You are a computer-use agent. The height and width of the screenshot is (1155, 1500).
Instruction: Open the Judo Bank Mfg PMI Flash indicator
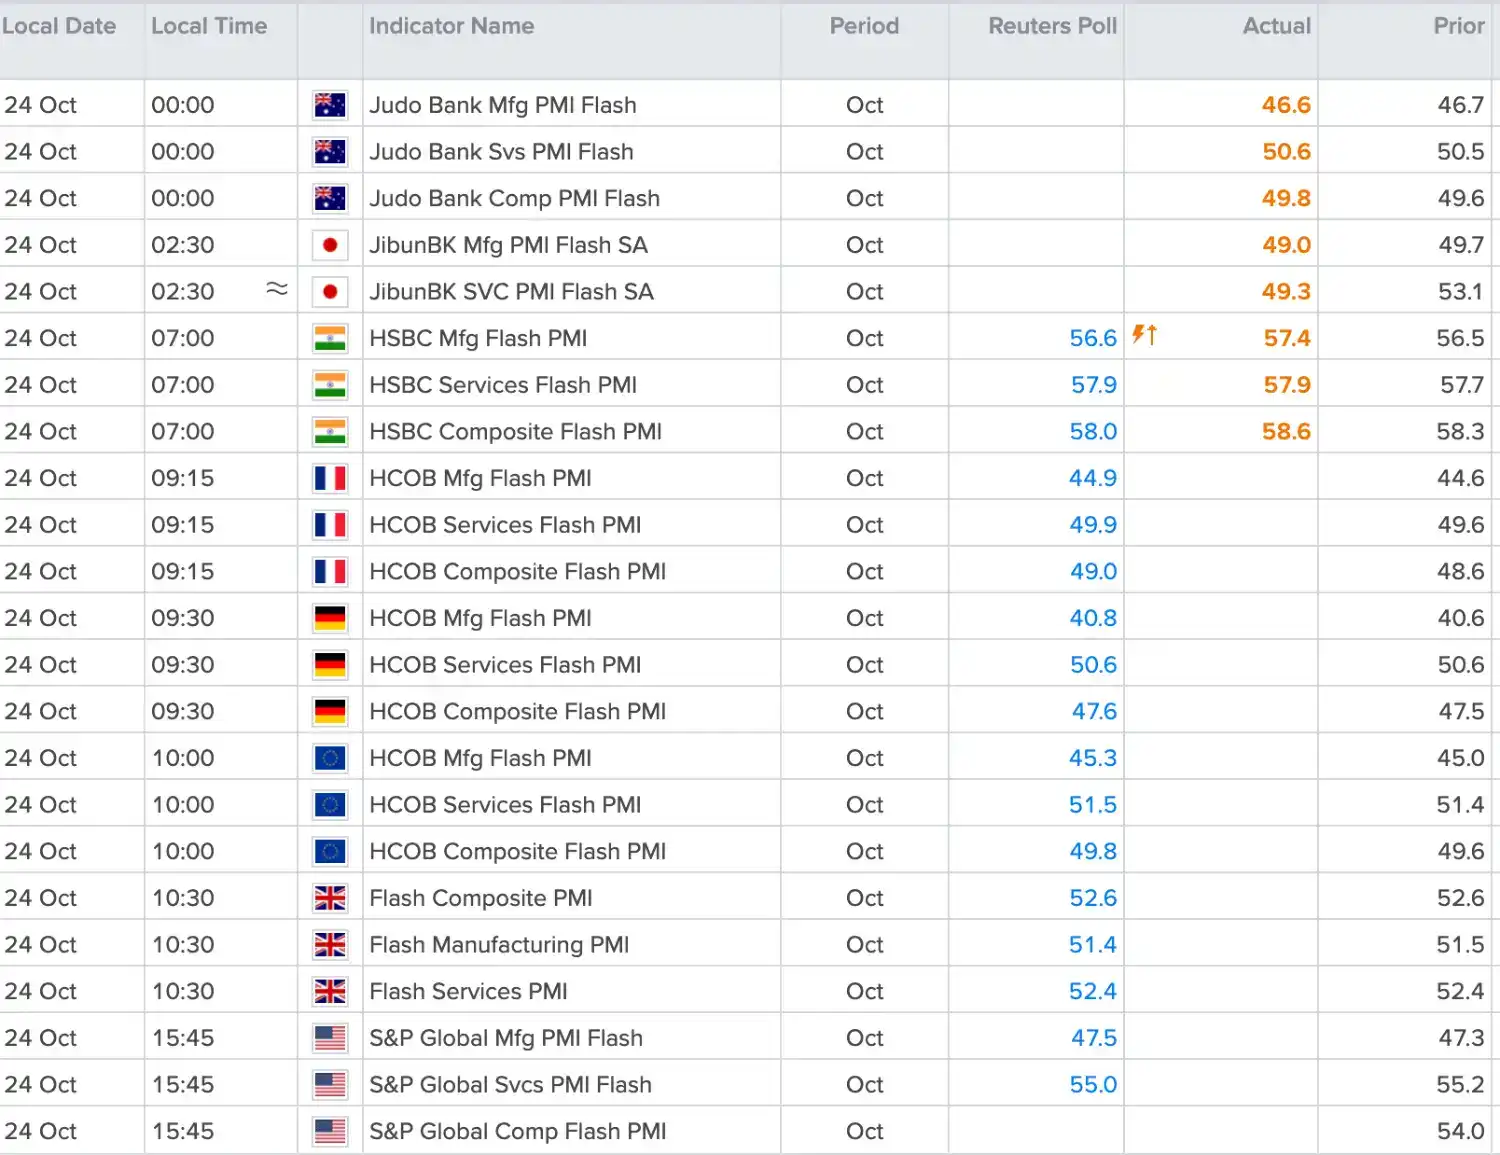(x=503, y=105)
